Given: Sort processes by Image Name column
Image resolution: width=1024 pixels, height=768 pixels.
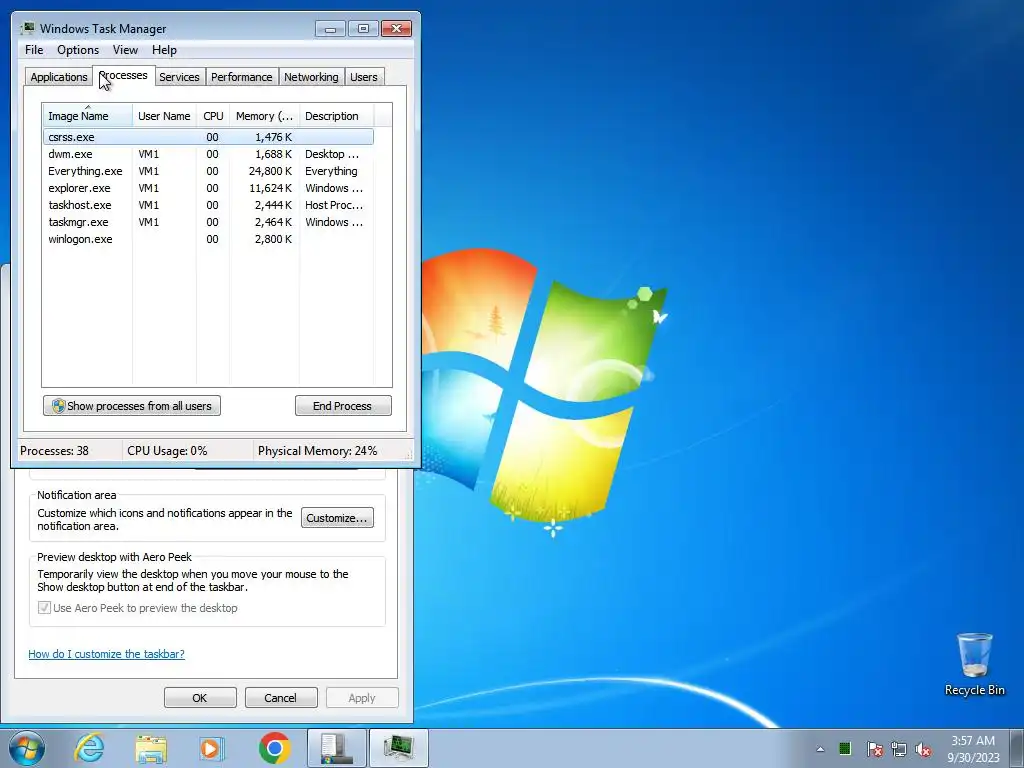Looking at the screenshot, I should (x=88, y=116).
